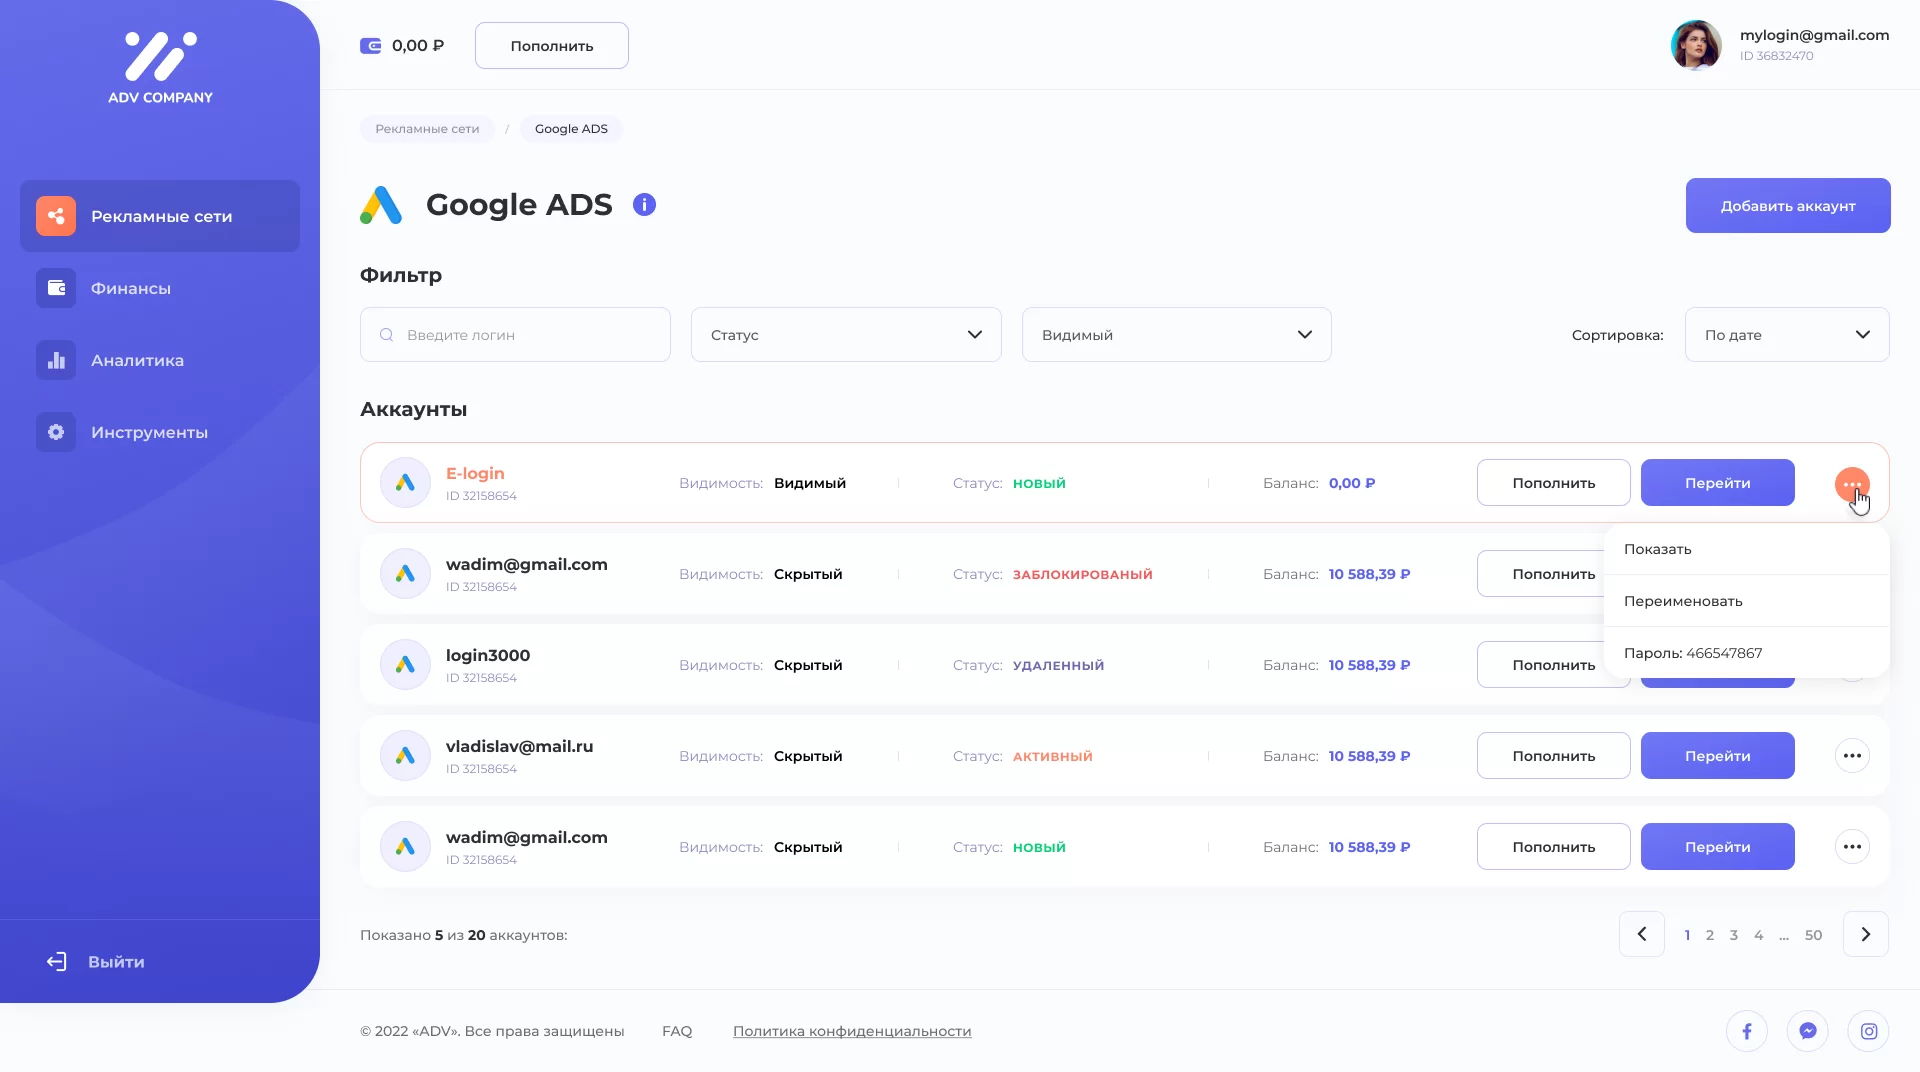Screen dimensions: 1920x1072
Task: Click Перейти for vladislav@mail.ru account
Action: tap(1718, 756)
